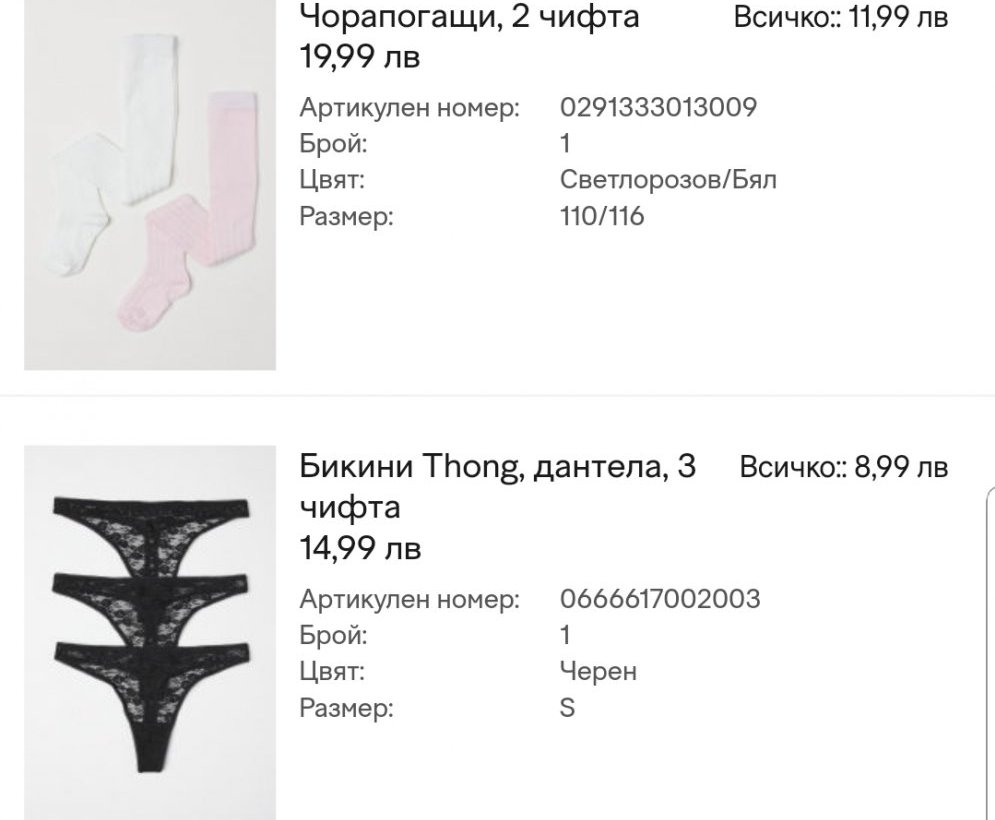The height and width of the screenshot is (820, 995).
Task: Click the Размер label under tights
Action: 346,217
